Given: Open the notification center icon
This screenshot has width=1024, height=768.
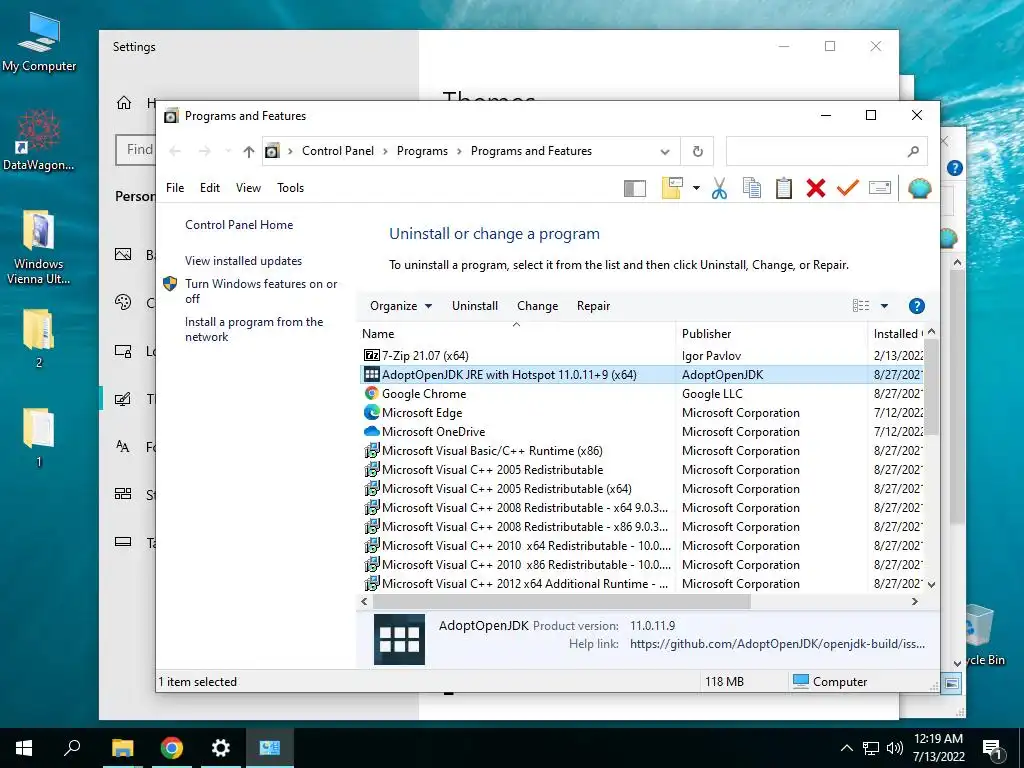Looking at the screenshot, I should tap(992, 749).
